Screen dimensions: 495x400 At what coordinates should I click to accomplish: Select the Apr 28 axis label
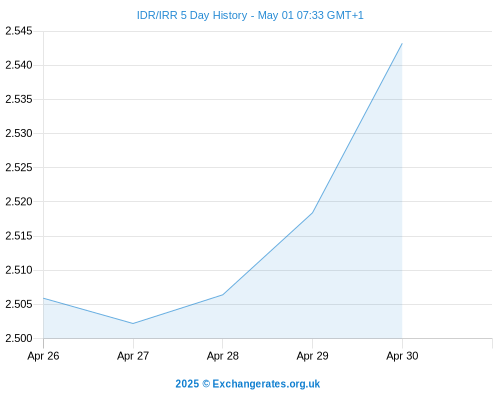click(223, 356)
